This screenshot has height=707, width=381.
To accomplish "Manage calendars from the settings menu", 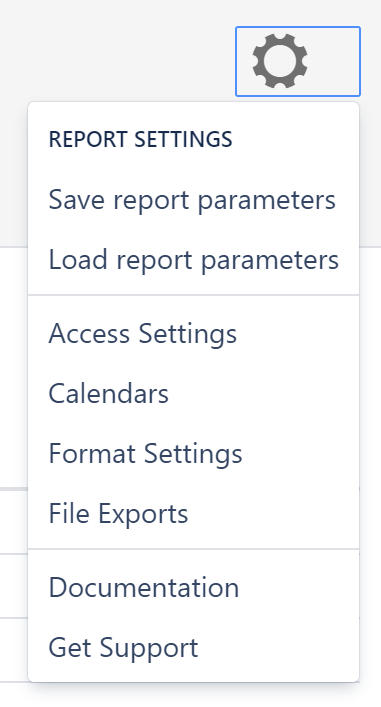I will tap(193, 394).
